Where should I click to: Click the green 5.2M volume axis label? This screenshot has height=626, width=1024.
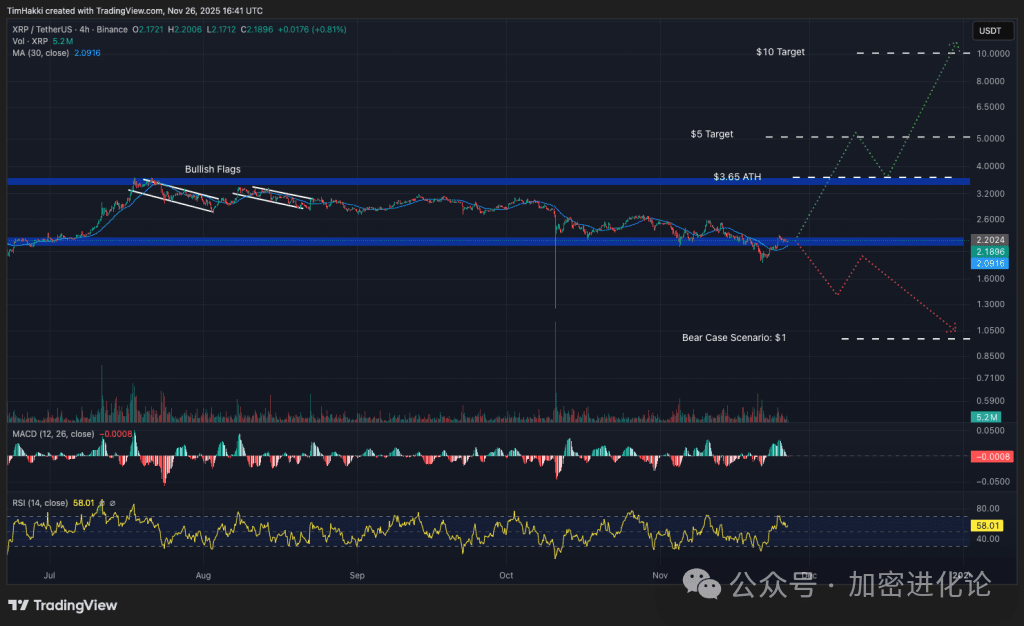coord(986,417)
